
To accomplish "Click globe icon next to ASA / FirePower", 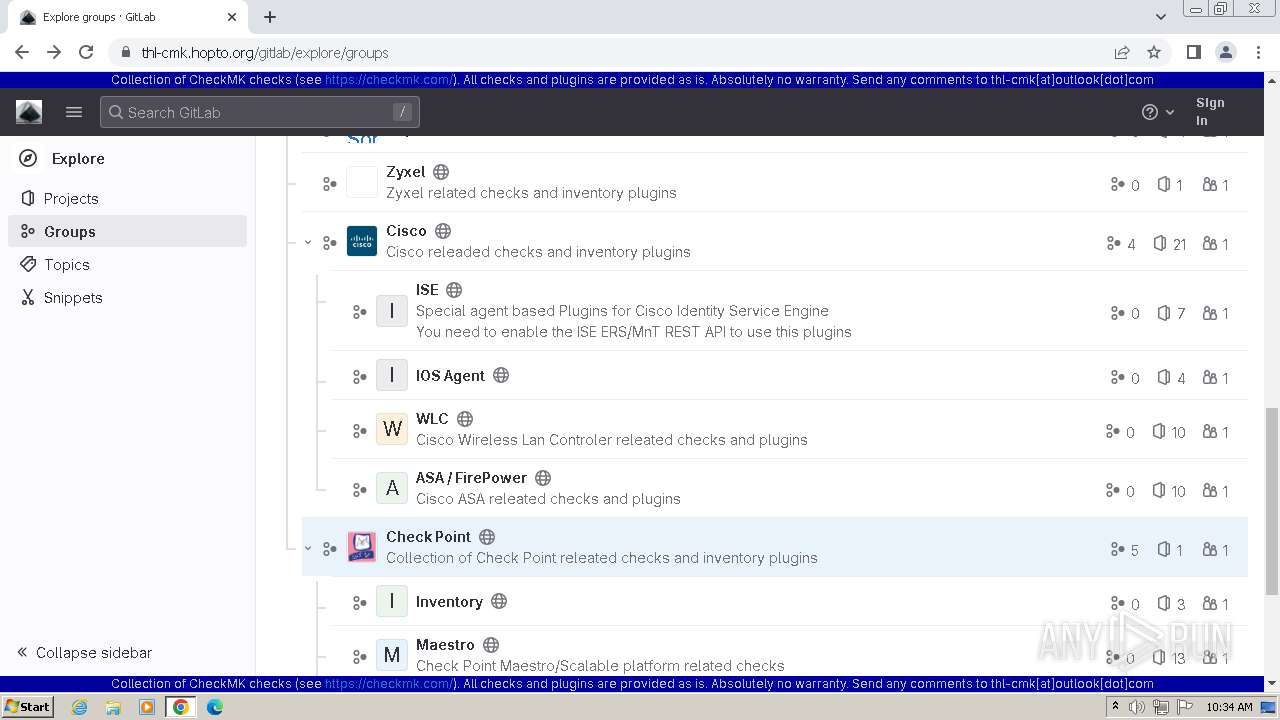I will coord(543,478).
